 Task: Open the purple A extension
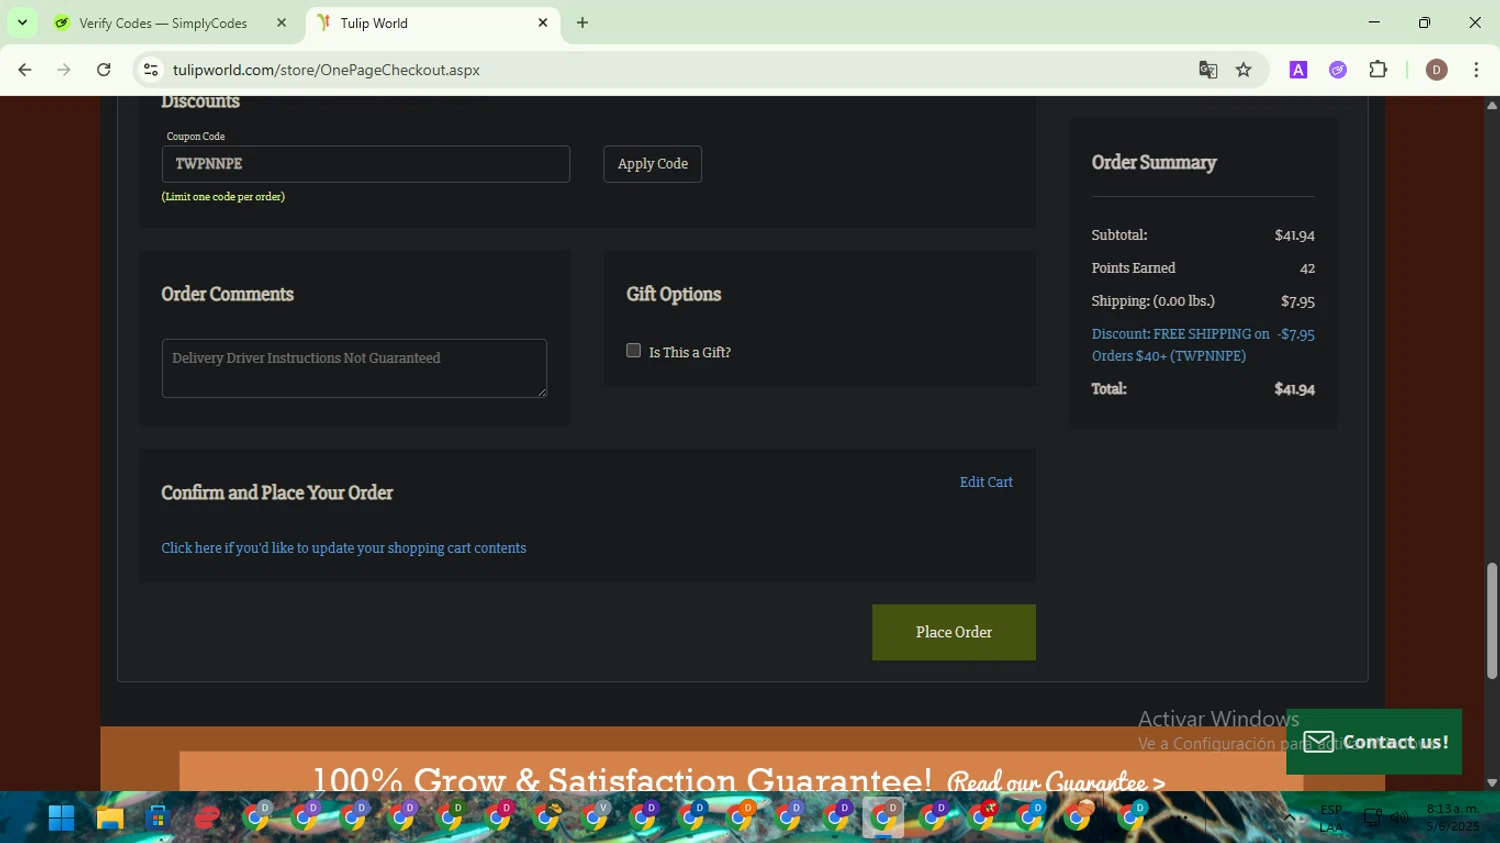point(1298,70)
